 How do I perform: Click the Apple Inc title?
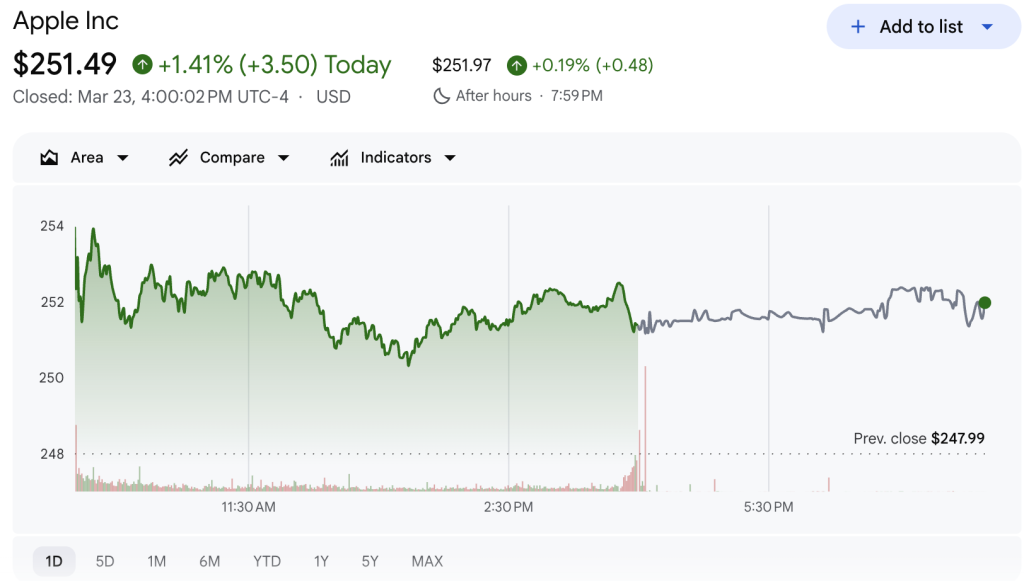[x=66, y=21]
